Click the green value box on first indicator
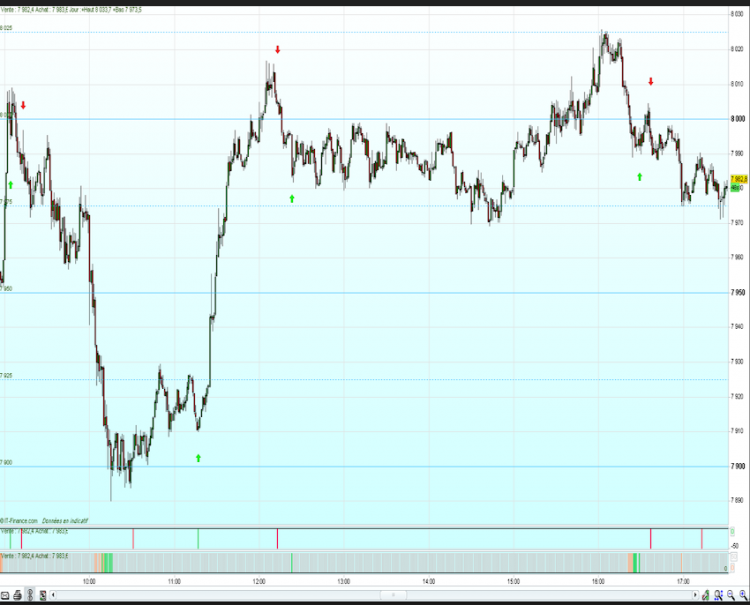The width and height of the screenshot is (750, 605). [732, 532]
